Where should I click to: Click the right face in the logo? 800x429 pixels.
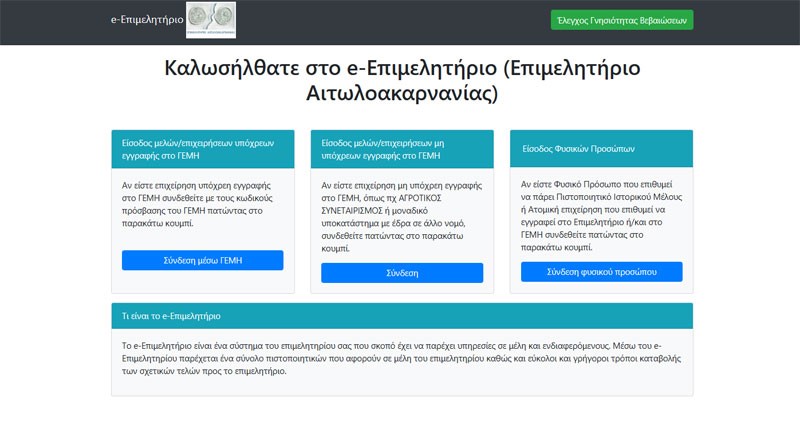(222, 17)
